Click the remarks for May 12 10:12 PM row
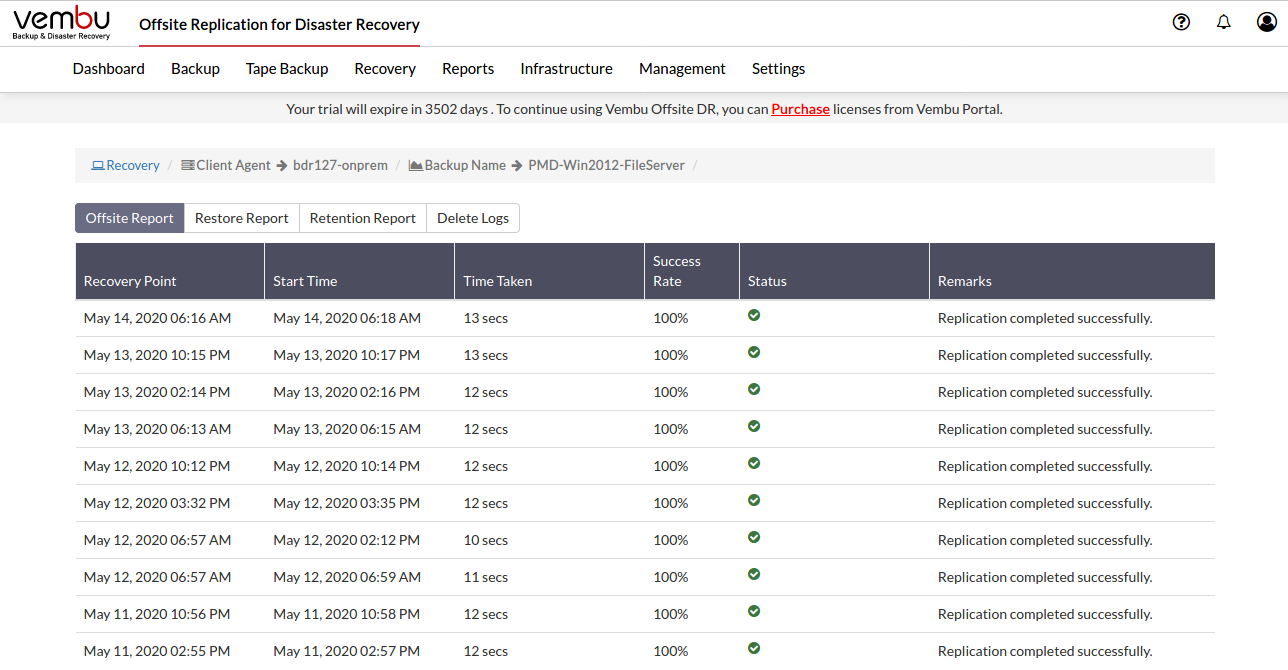1288x670 pixels. point(1045,466)
